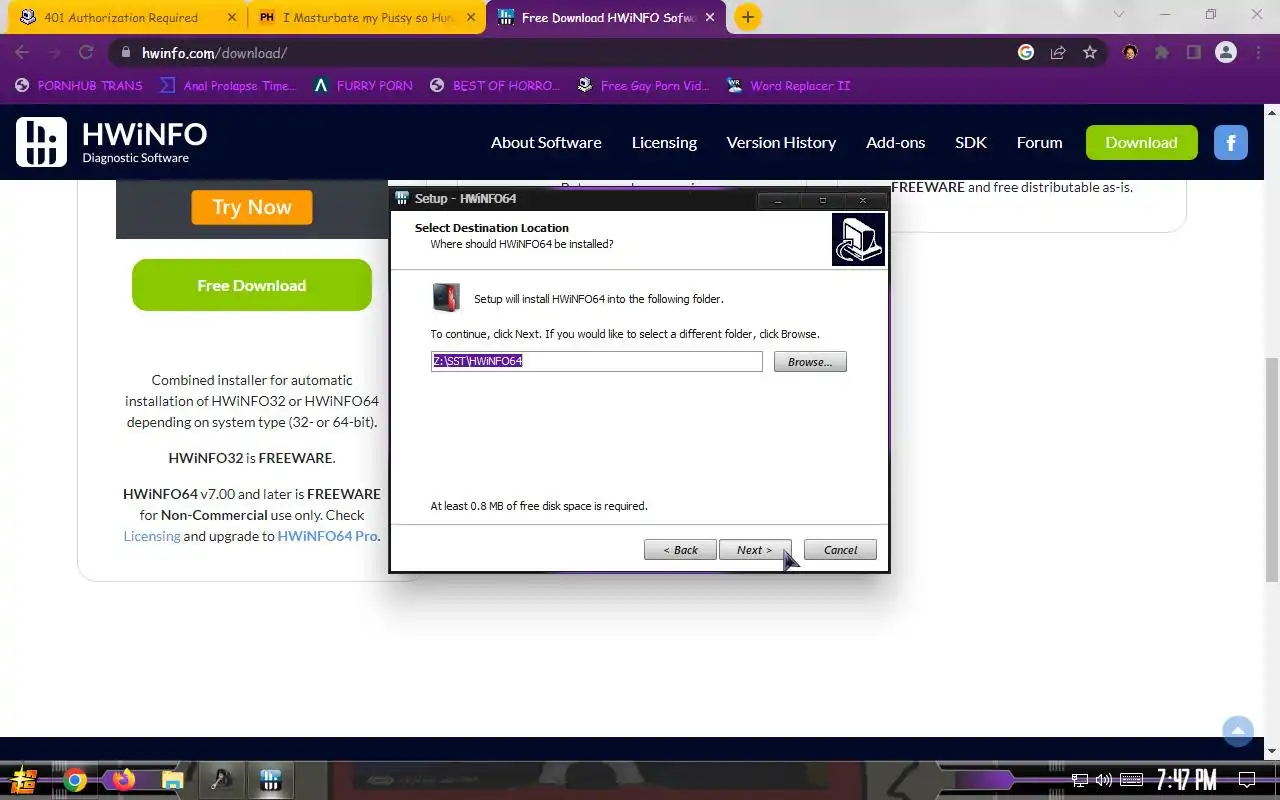Open the Chrome three-dot menu

(1257, 53)
